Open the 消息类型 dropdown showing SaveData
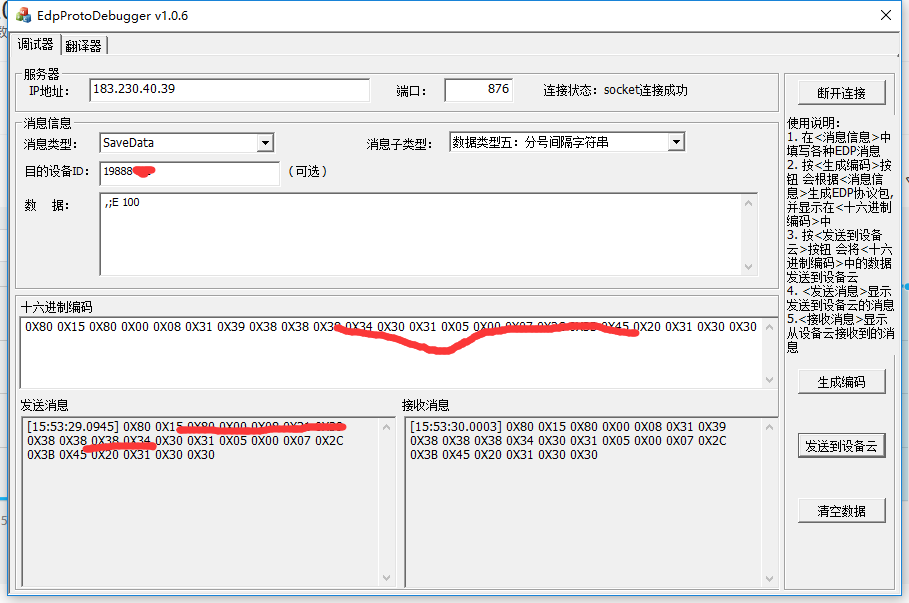The width and height of the screenshot is (909, 603). 266,142
